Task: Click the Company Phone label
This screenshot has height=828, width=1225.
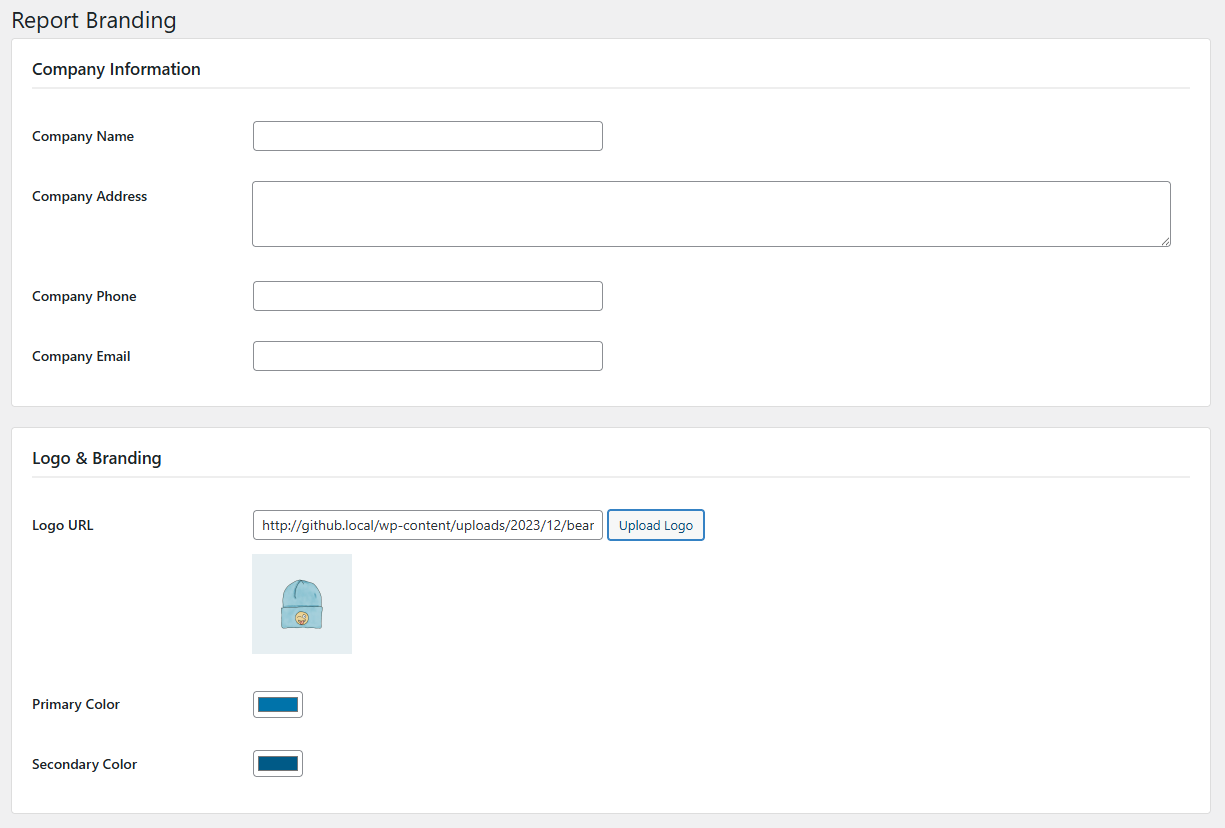Action: coord(84,296)
